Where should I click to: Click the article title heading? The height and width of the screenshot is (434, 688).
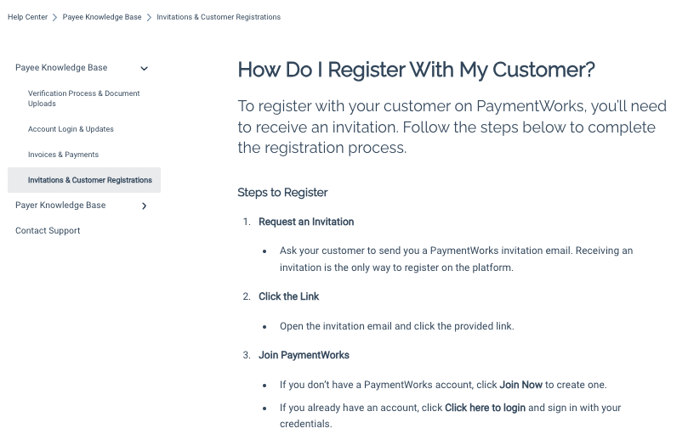(x=416, y=69)
